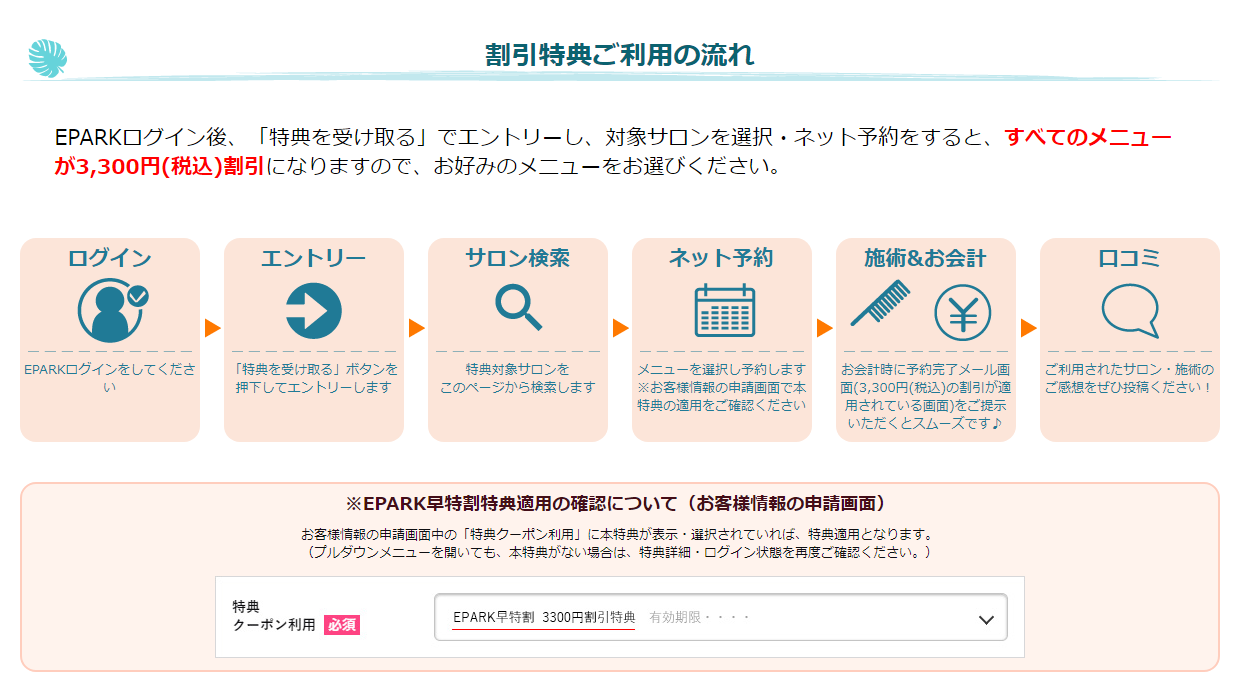Click the ログイン step title
1241x681 pixels.
pyautogui.click(x=110, y=258)
